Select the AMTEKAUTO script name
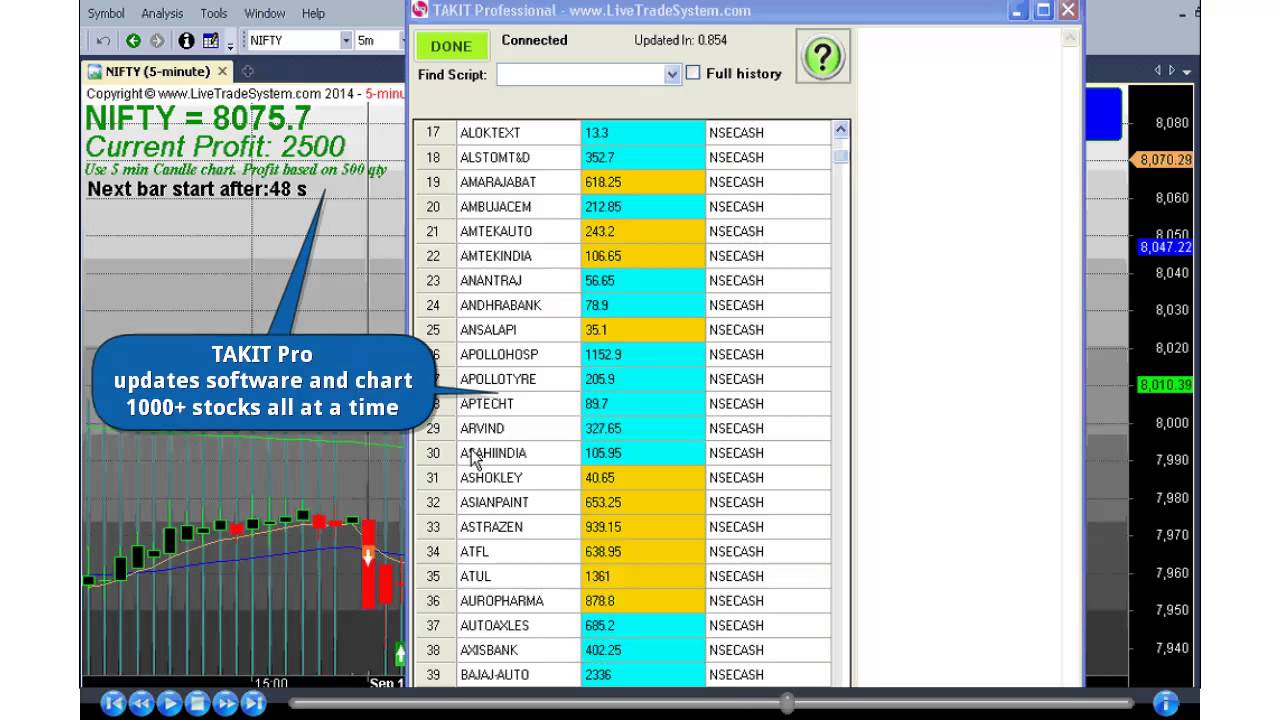The width and height of the screenshot is (1280, 720). (x=496, y=231)
